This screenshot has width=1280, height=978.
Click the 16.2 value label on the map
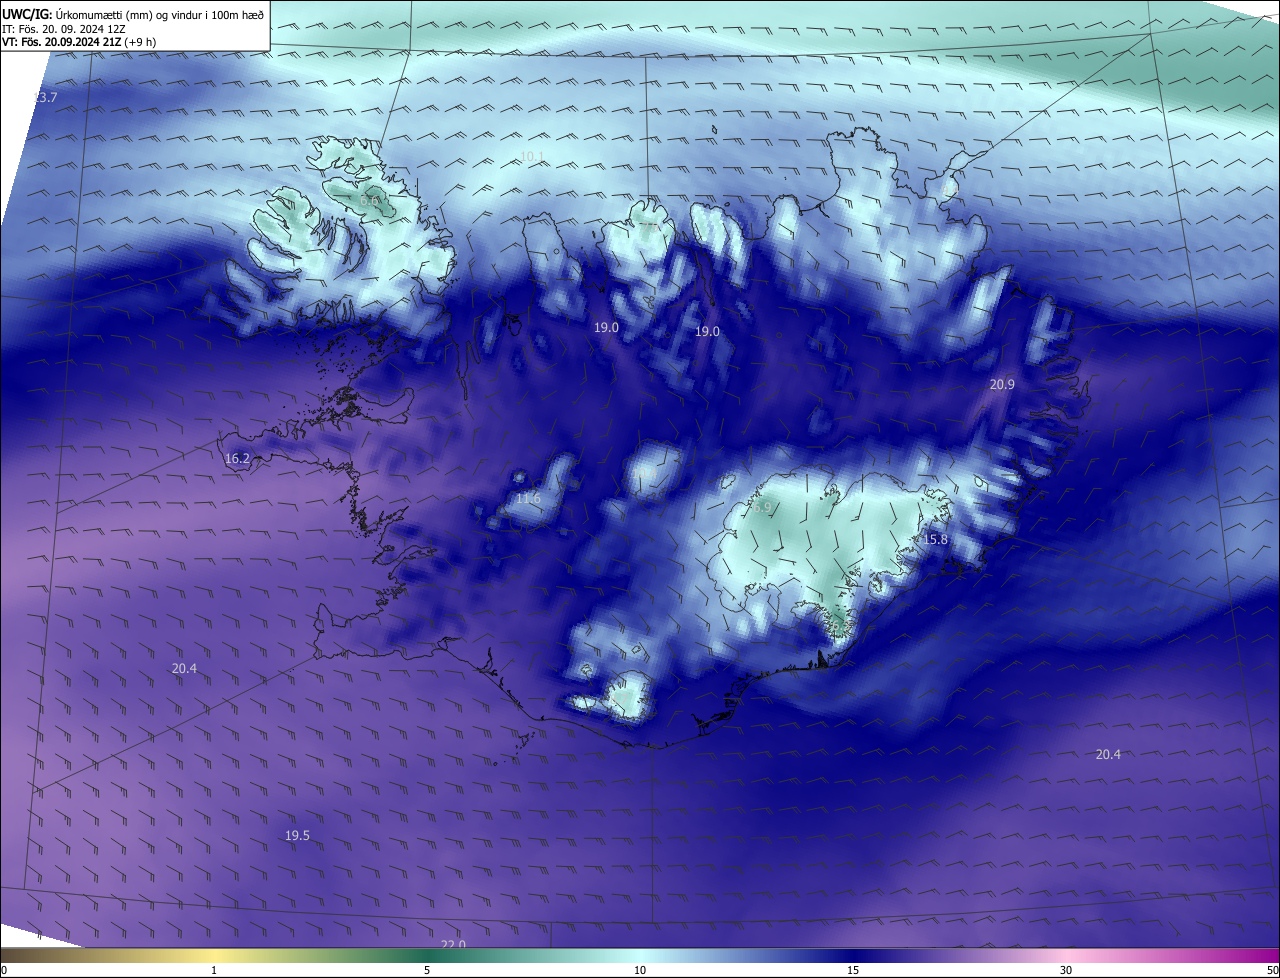237,458
